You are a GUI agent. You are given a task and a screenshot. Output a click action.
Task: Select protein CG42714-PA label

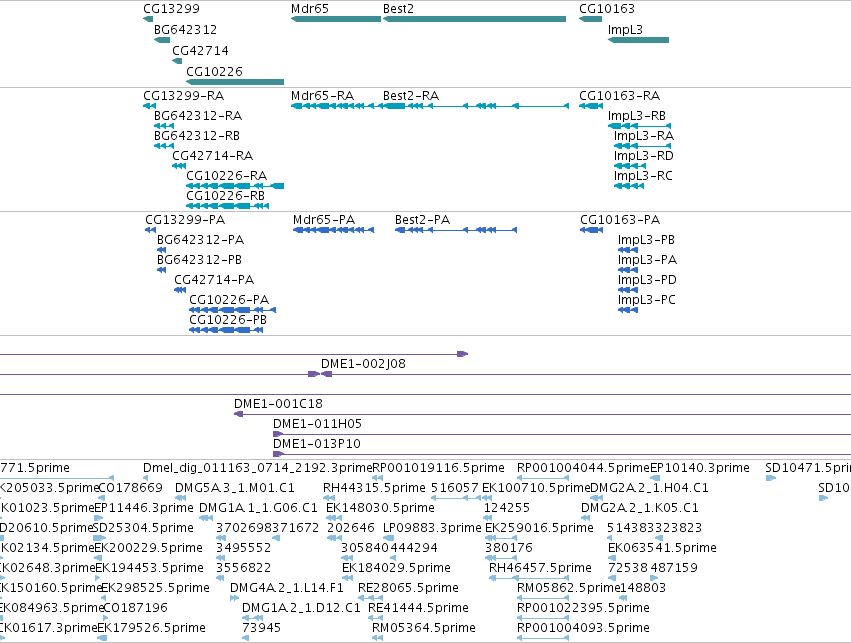click(x=214, y=280)
